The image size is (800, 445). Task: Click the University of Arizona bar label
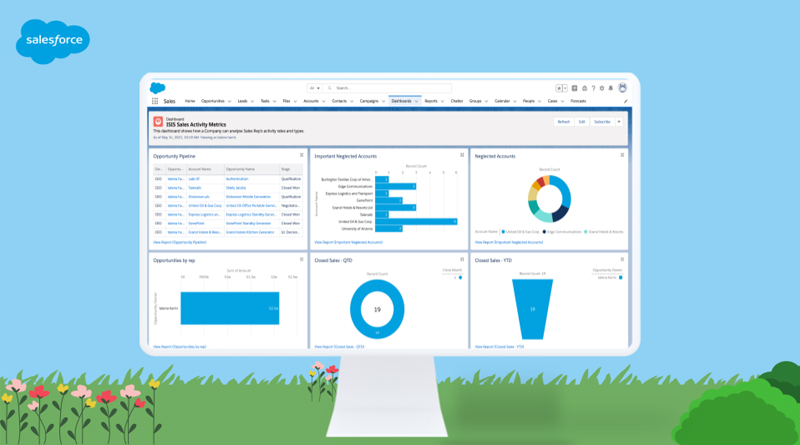tap(357, 229)
